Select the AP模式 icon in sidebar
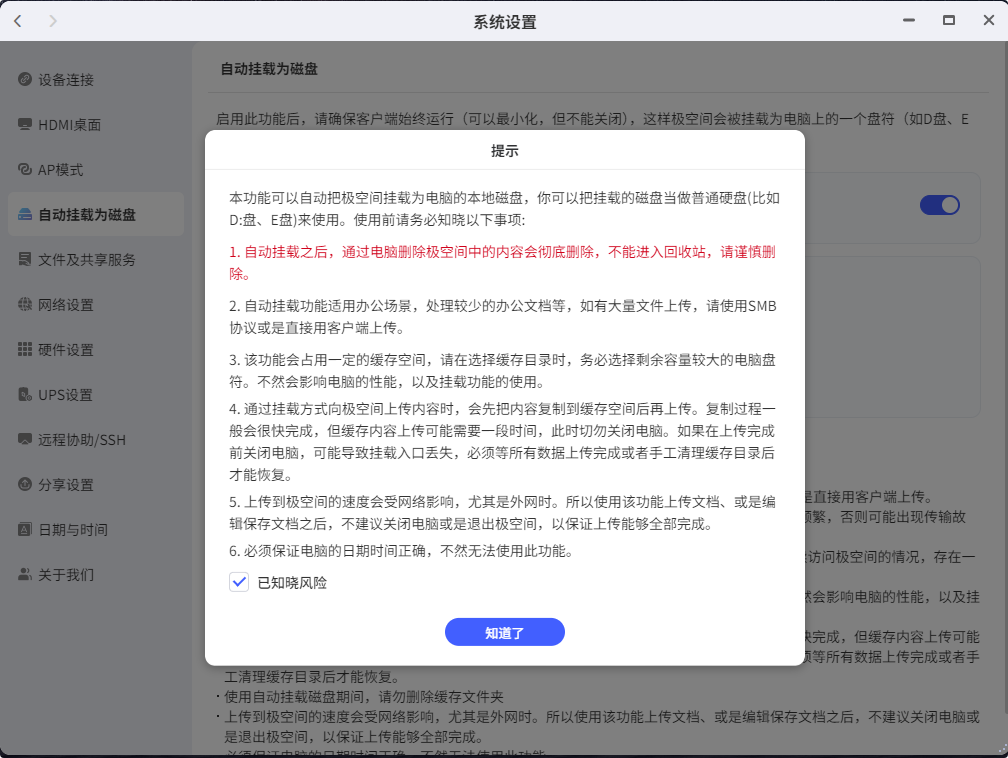Viewport: 1008px width, 758px height. coord(24,169)
